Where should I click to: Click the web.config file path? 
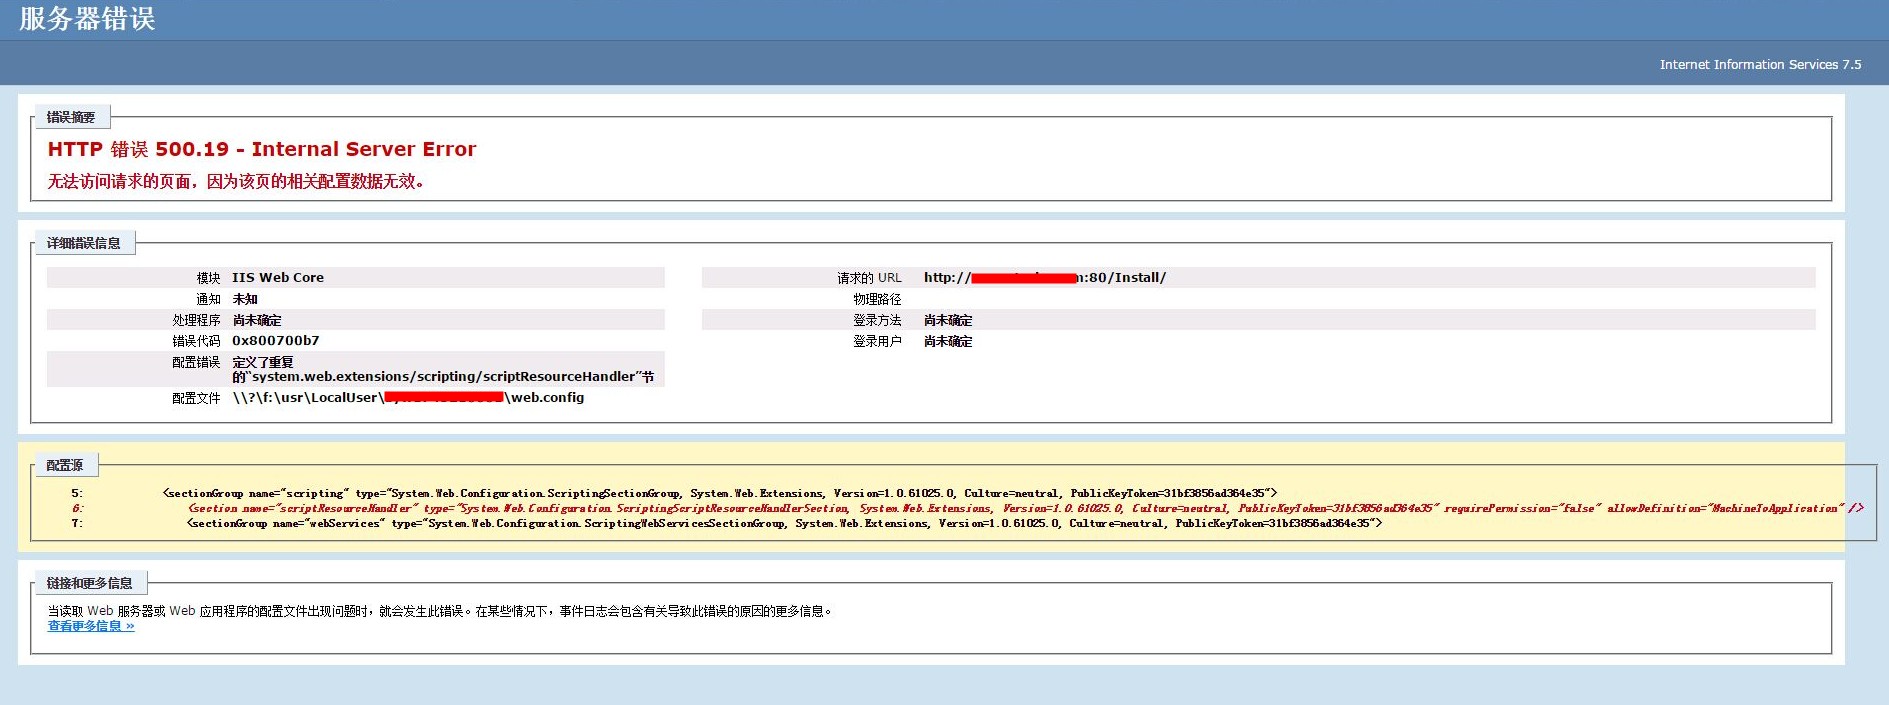click(408, 397)
